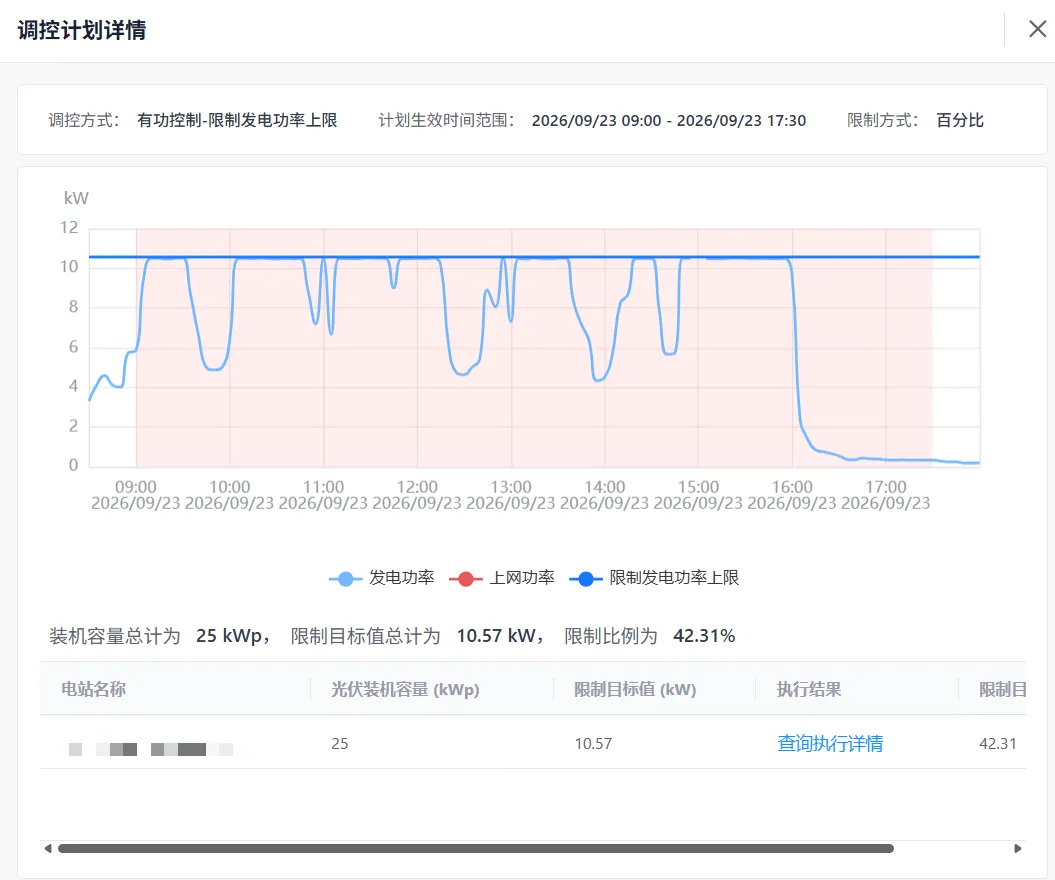Click the dark blue 限制发电功率上限 legend marker
This screenshot has width=1055, height=880.
pyautogui.click(x=586, y=579)
